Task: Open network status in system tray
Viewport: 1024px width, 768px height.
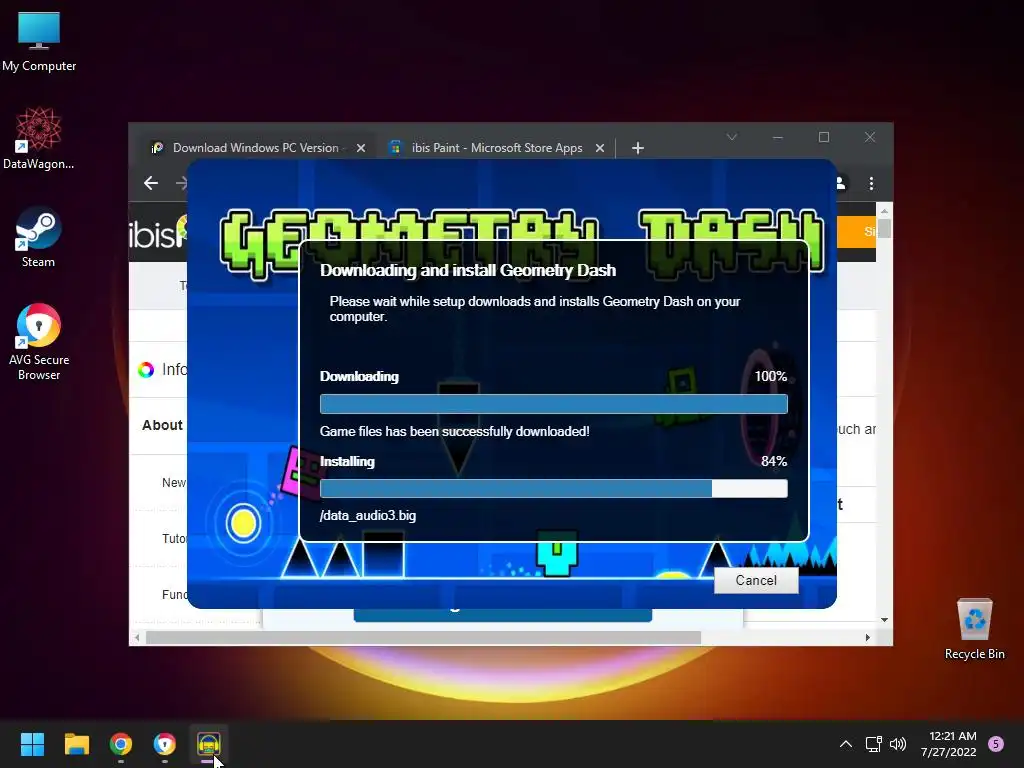Action: [873, 744]
